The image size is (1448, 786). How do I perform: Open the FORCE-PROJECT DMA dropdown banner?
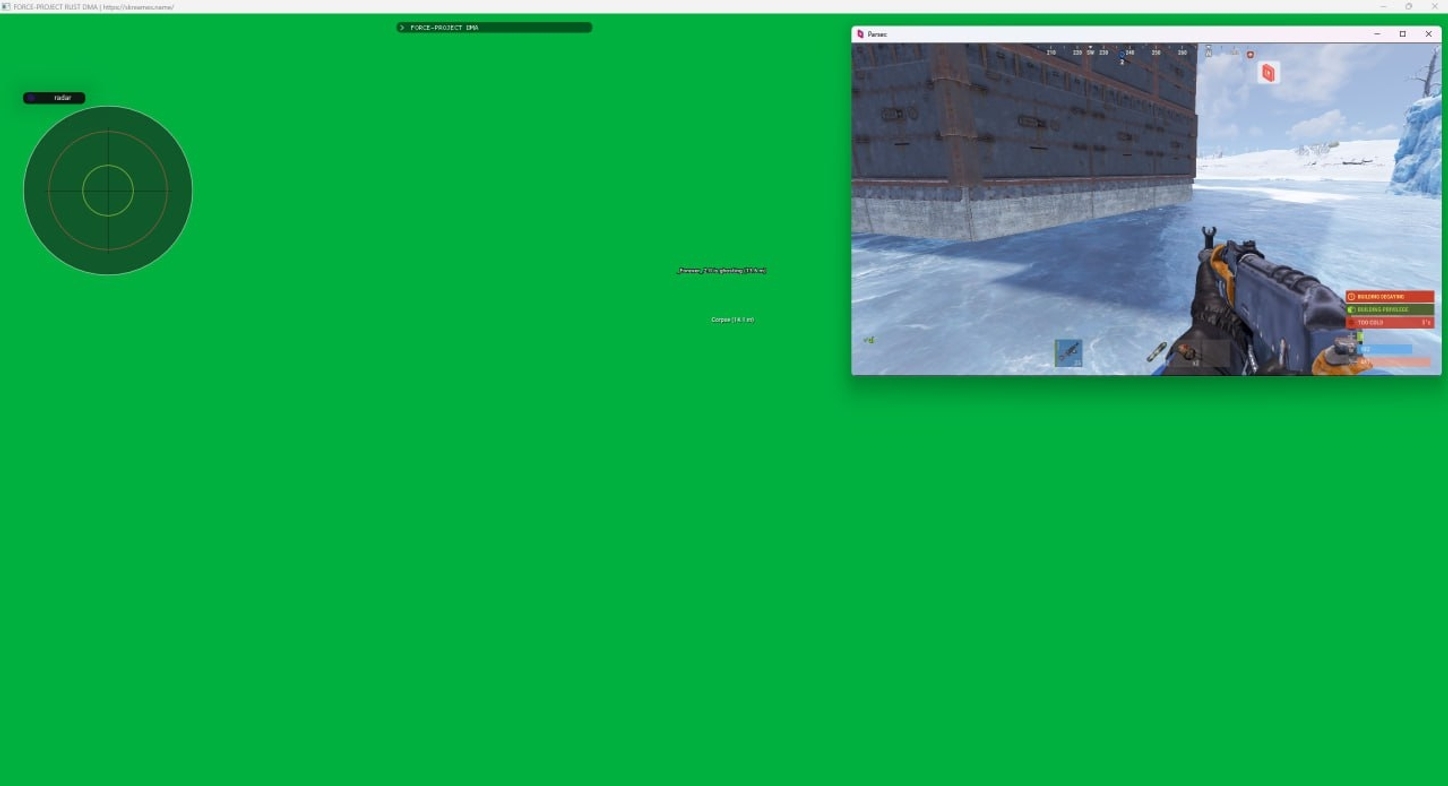[493, 27]
